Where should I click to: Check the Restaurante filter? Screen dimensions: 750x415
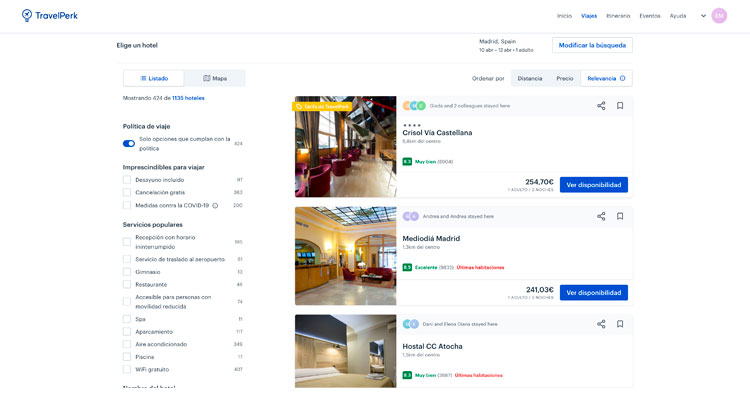click(x=127, y=284)
